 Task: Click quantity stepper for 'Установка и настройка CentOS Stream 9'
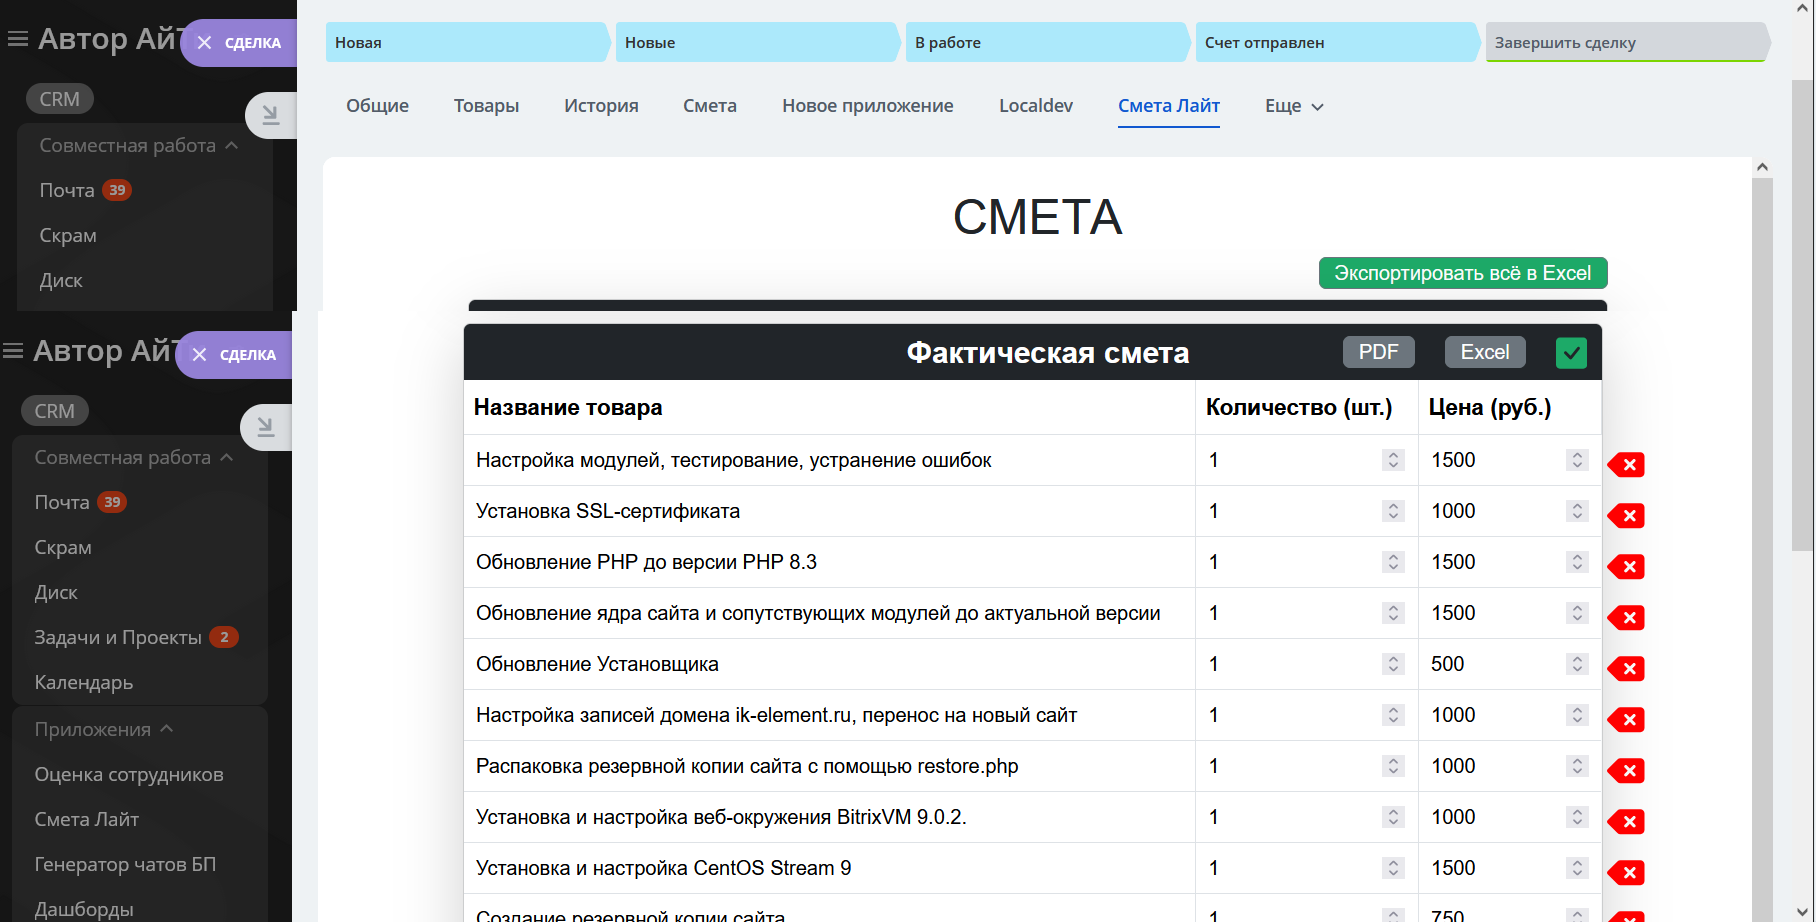[1393, 868]
